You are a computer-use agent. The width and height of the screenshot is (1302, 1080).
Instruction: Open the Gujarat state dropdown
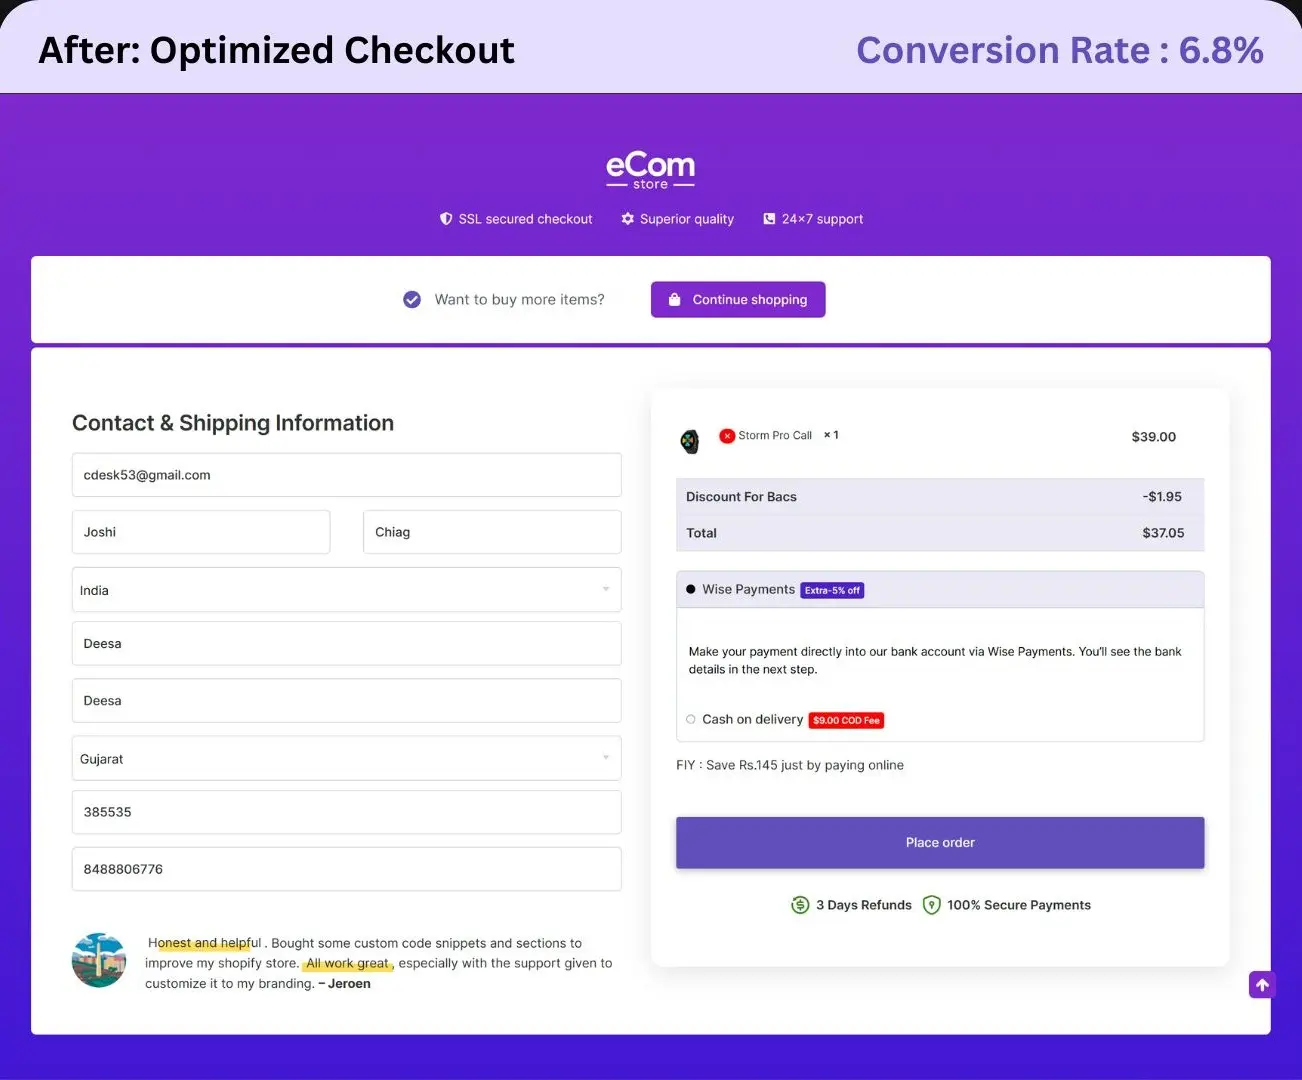[346, 759]
